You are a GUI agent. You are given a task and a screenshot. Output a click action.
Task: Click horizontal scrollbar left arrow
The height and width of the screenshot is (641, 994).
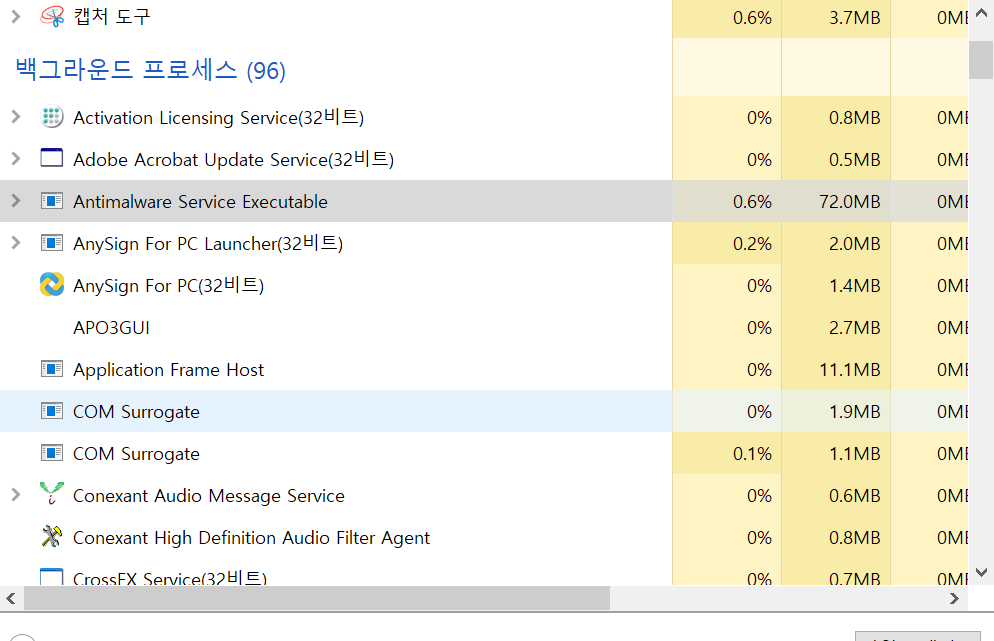click(11, 598)
